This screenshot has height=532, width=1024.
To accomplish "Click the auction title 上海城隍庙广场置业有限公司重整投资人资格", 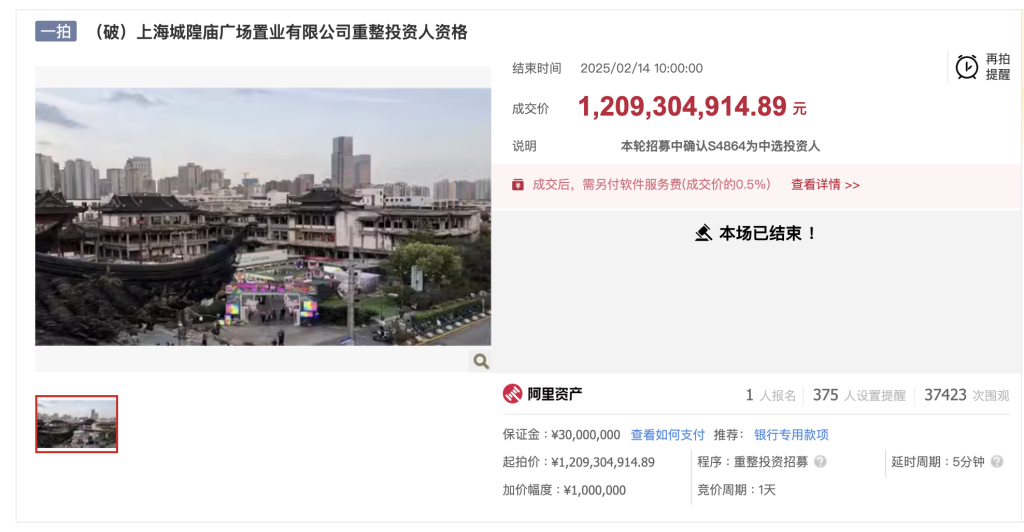I will pos(302,32).
